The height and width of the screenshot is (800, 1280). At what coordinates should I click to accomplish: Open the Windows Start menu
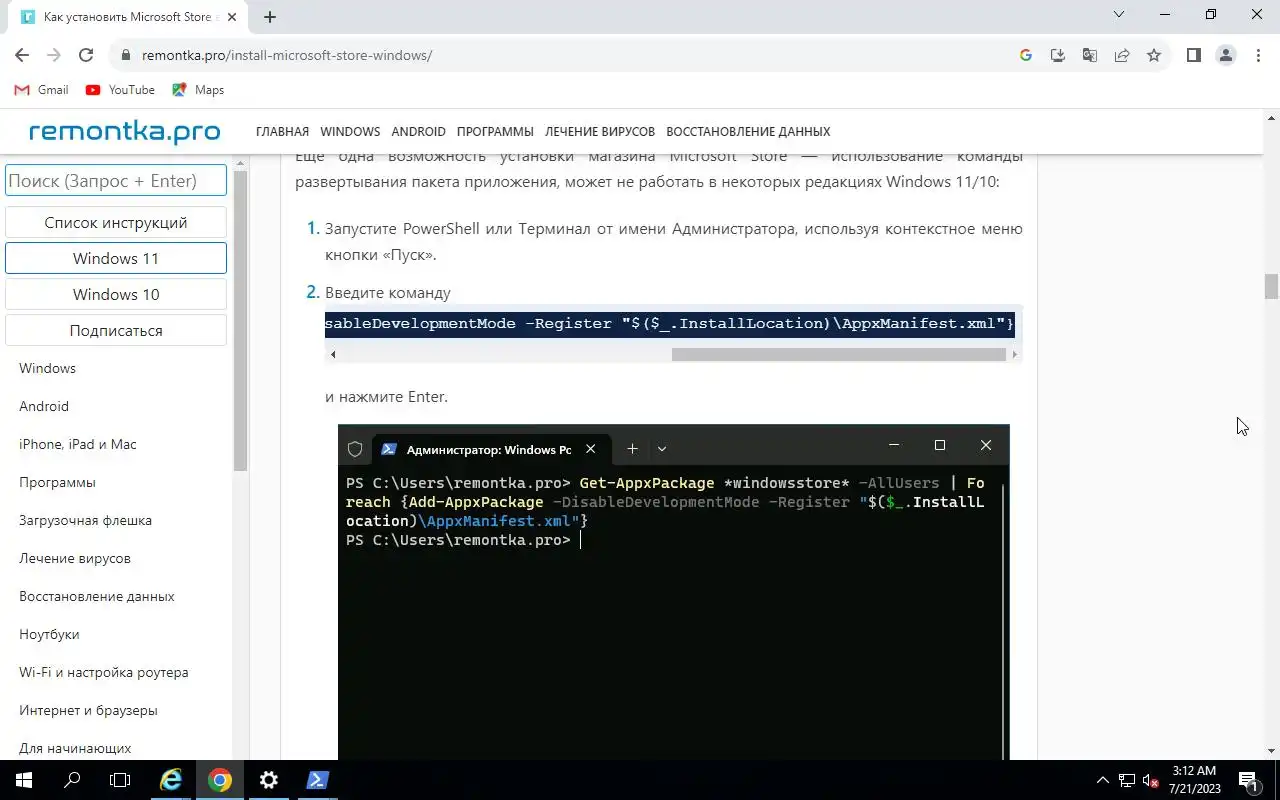click(23, 780)
